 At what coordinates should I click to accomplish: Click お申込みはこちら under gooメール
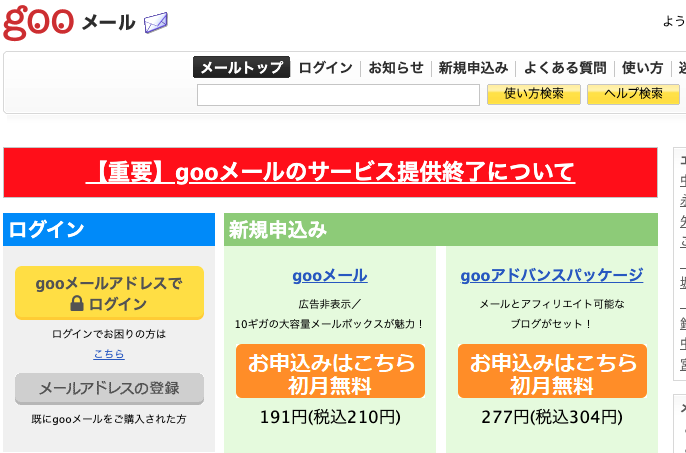pos(330,371)
